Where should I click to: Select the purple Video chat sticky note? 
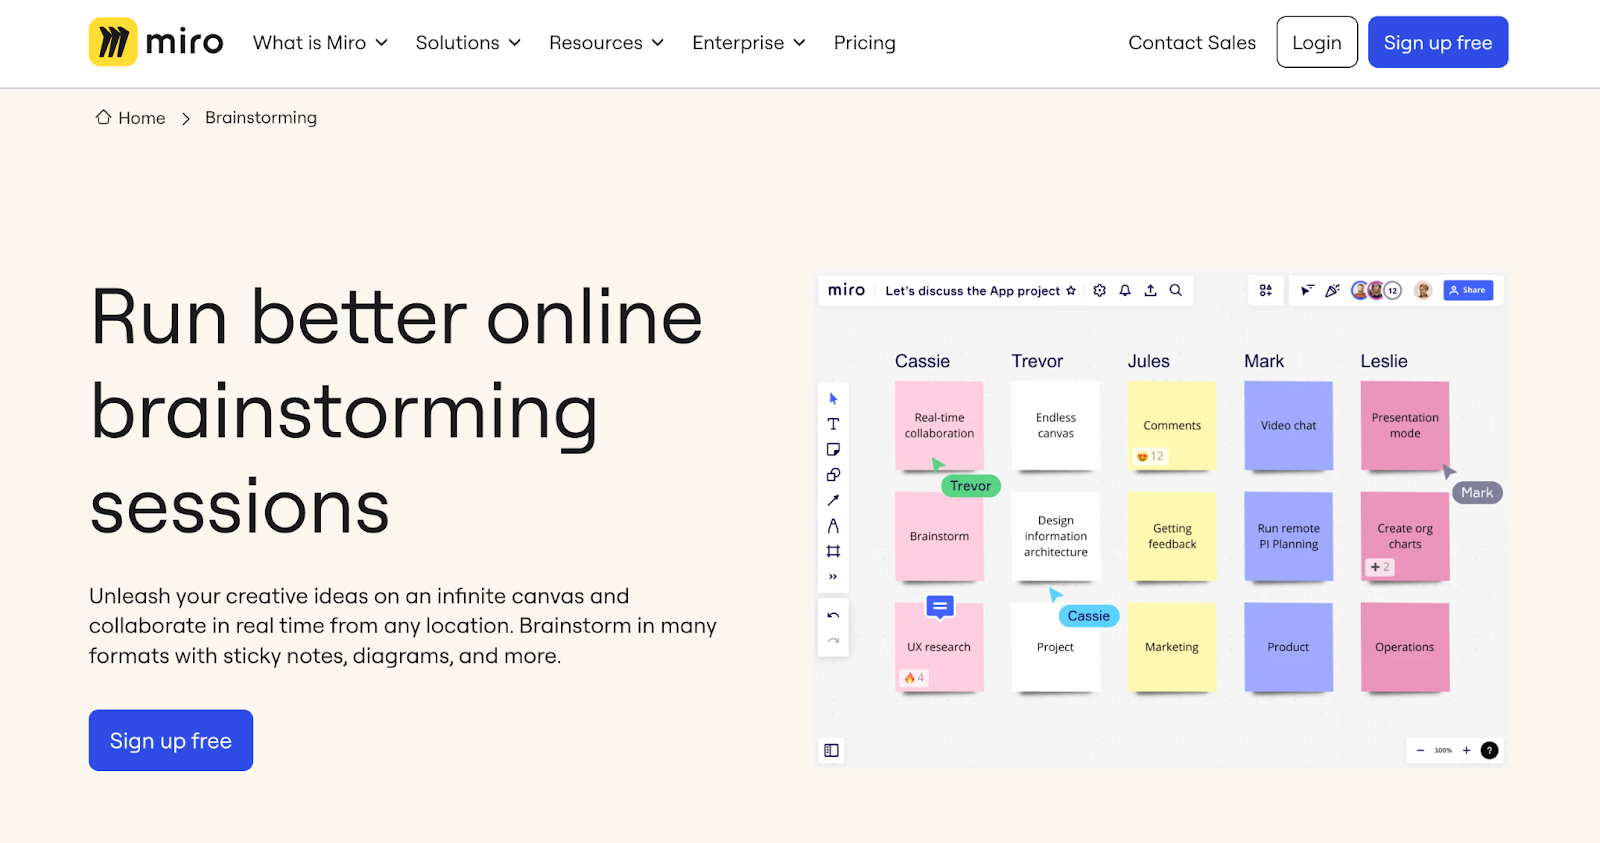pos(1288,425)
